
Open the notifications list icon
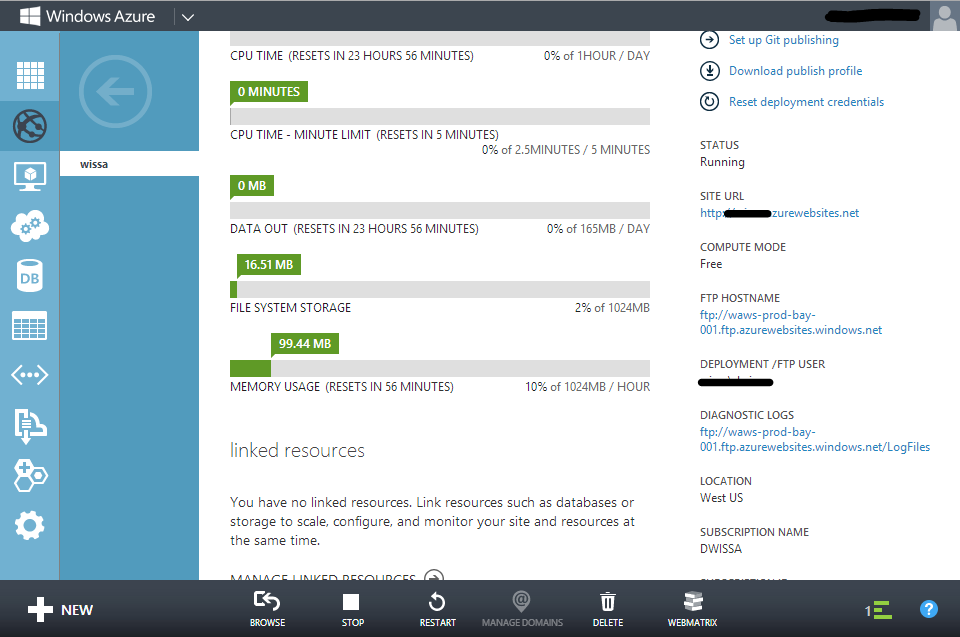coord(879,610)
